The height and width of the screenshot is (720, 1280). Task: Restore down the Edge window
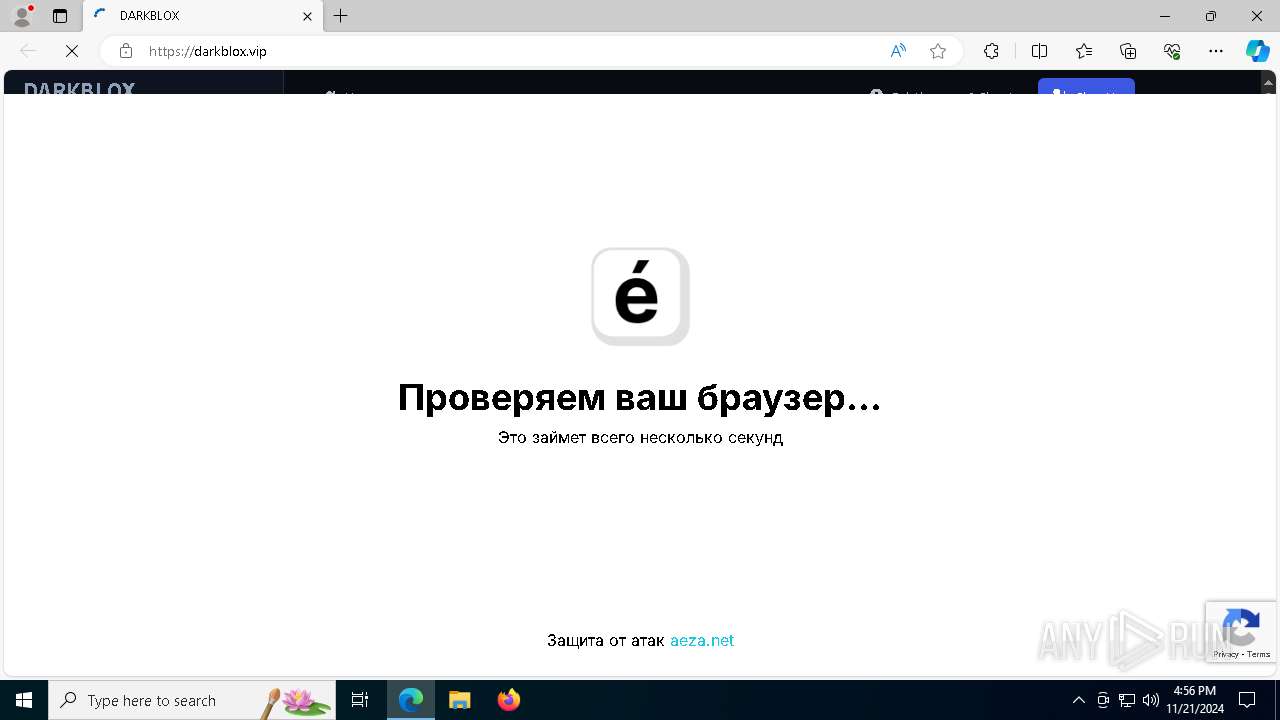coord(1211,16)
